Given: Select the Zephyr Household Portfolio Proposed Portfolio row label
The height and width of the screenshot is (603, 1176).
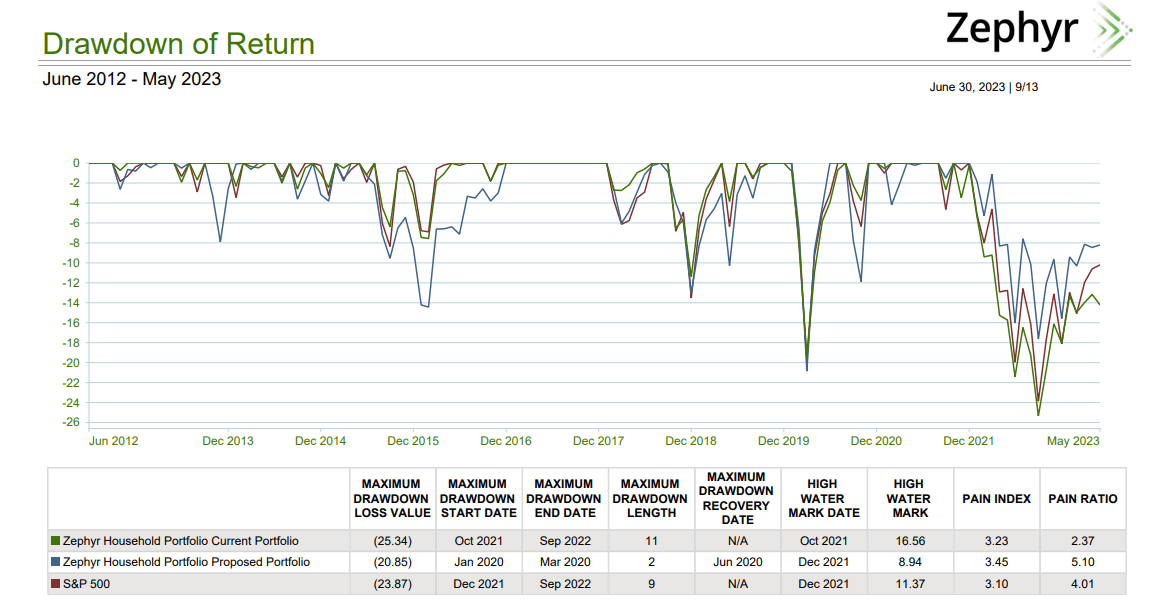Looking at the screenshot, I should tap(186, 562).
